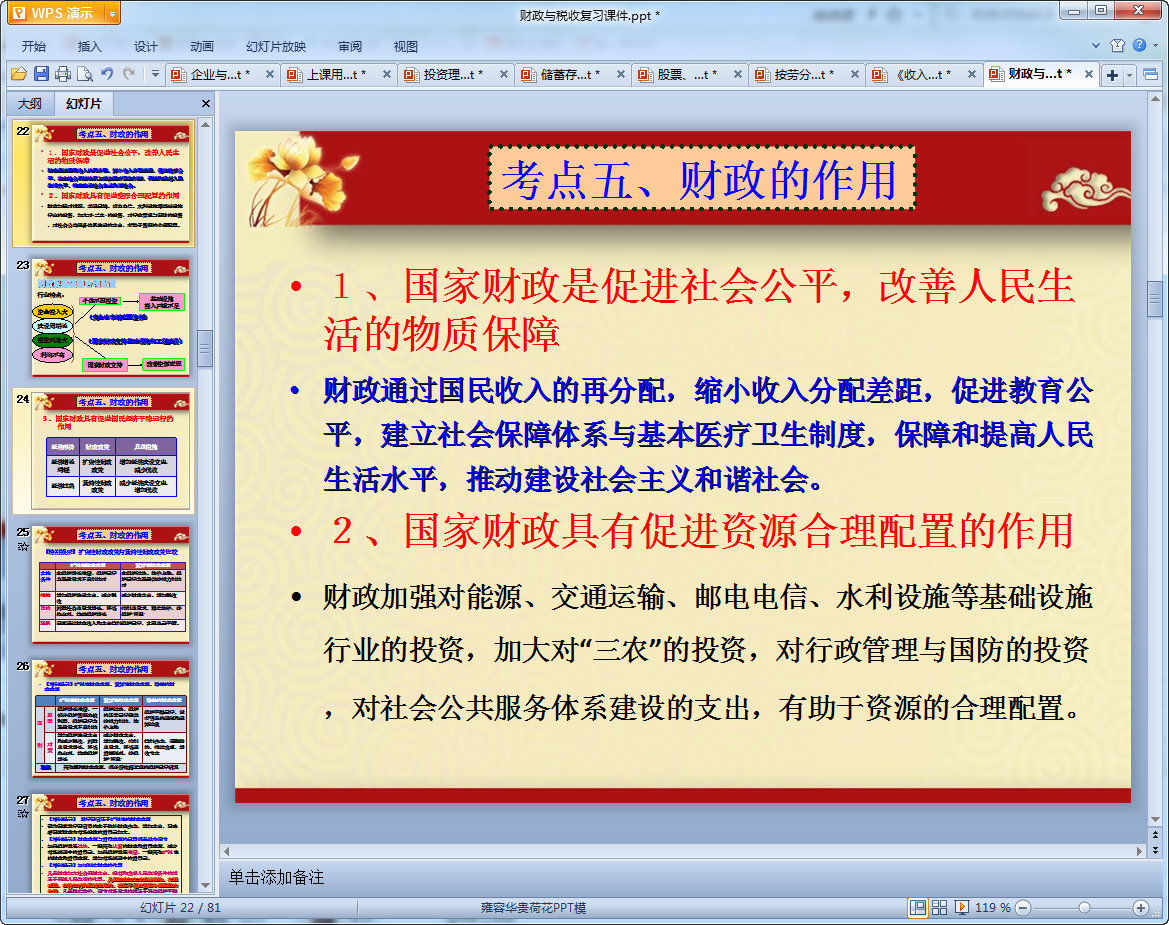Select slide 24 thumbnail
Viewport: 1169px width, 925px height.
111,451
